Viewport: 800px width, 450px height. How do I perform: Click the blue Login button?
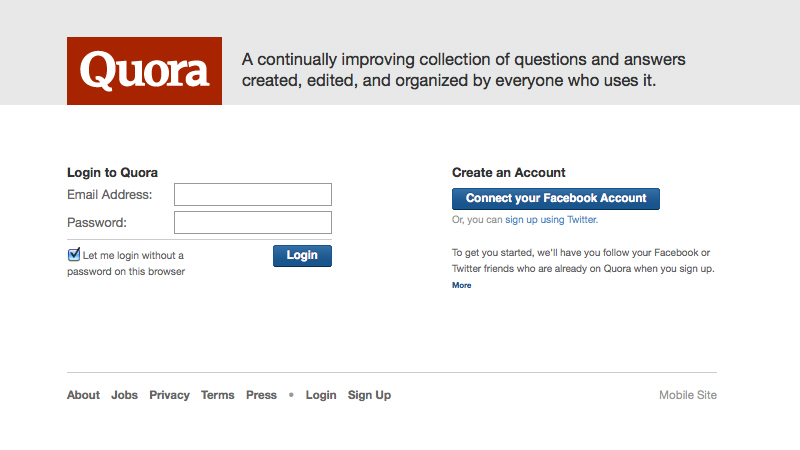click(302, 256)
